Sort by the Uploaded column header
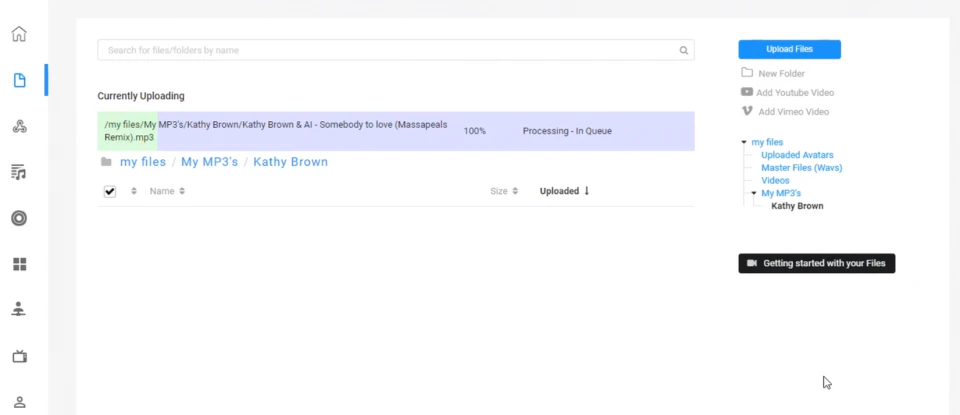The width and height of the screenshot is (960, 415). point(564,191)
